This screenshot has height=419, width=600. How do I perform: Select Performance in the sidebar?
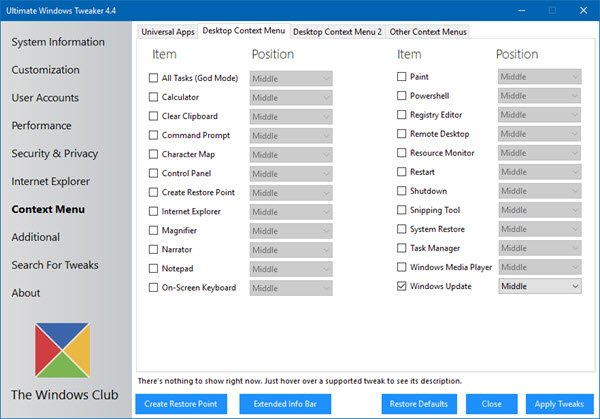point(41,126)
